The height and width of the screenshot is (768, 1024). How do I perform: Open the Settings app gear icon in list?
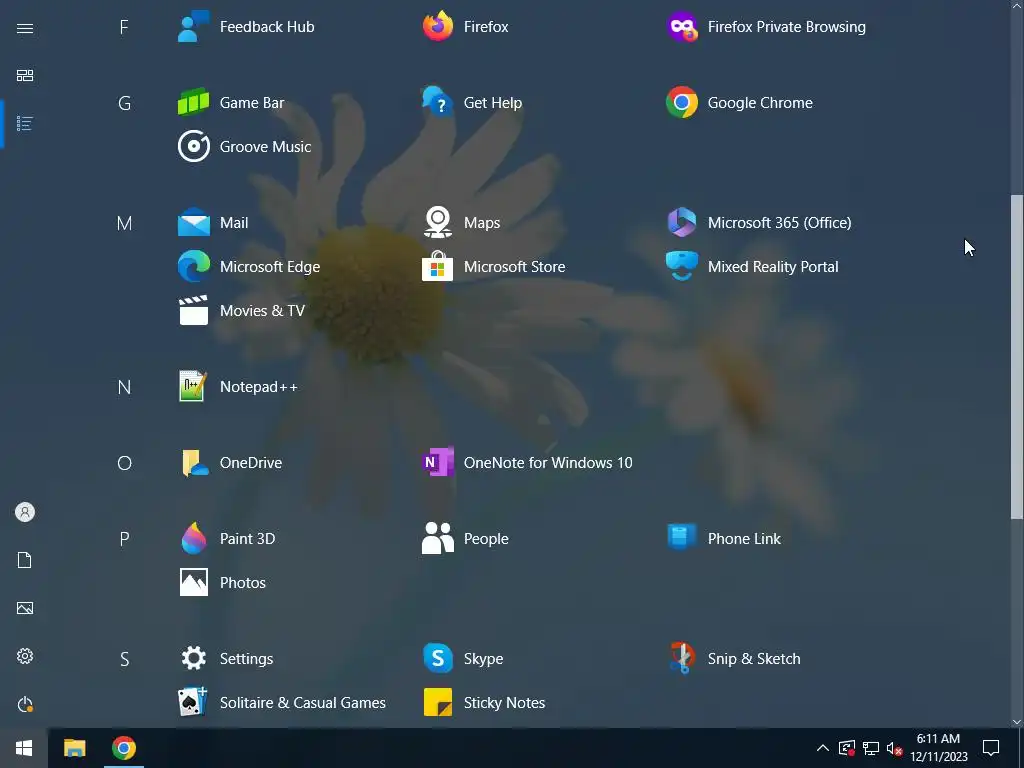(193, 658)
